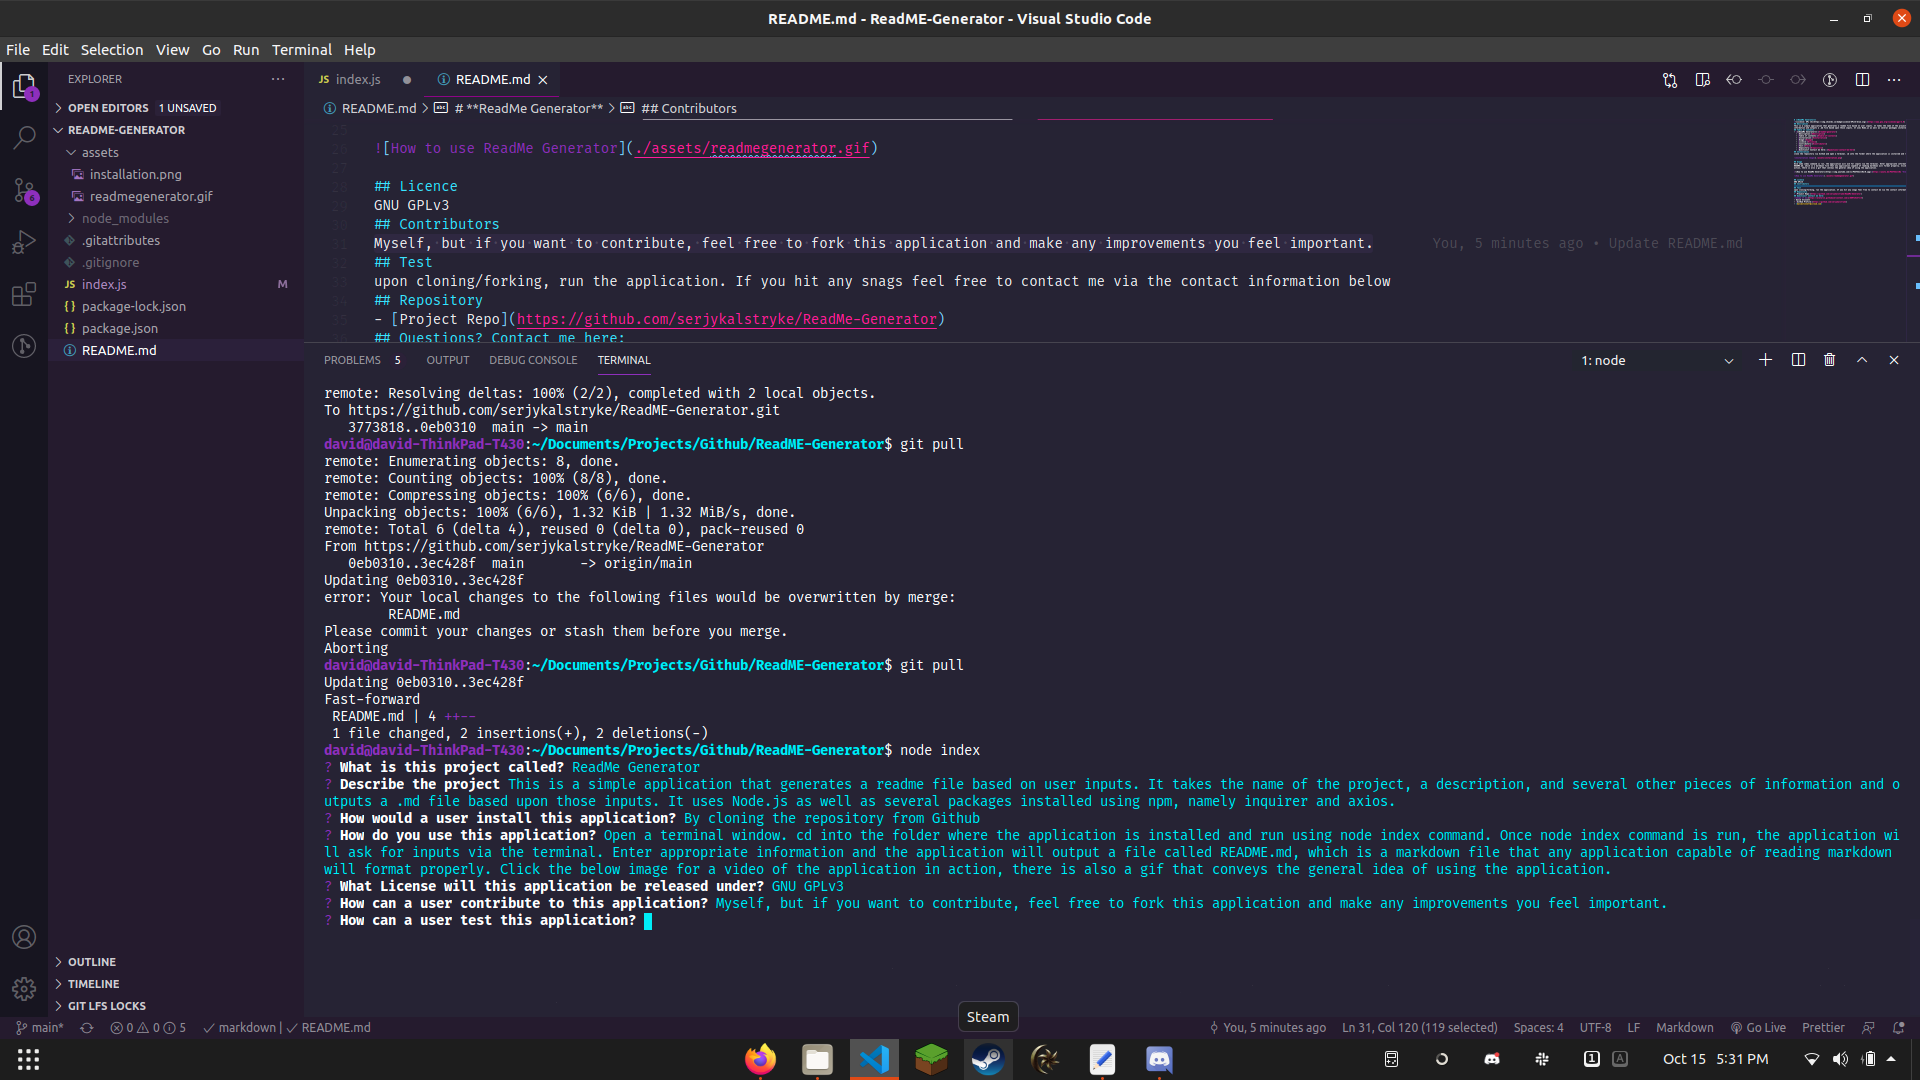Viewport: 1920px width, 1080px height.
Task: Expand the node_modules folder
Action: [125, 218]
